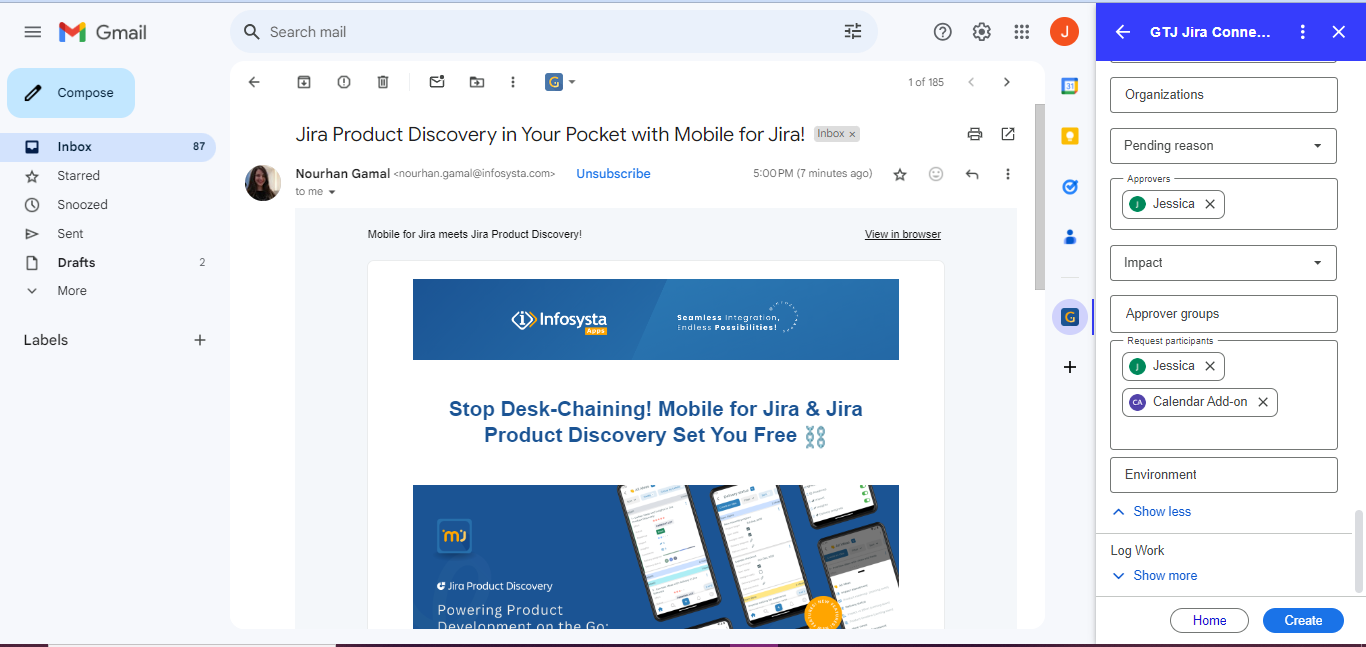Star the message from Nourhan Gamal

900,174
